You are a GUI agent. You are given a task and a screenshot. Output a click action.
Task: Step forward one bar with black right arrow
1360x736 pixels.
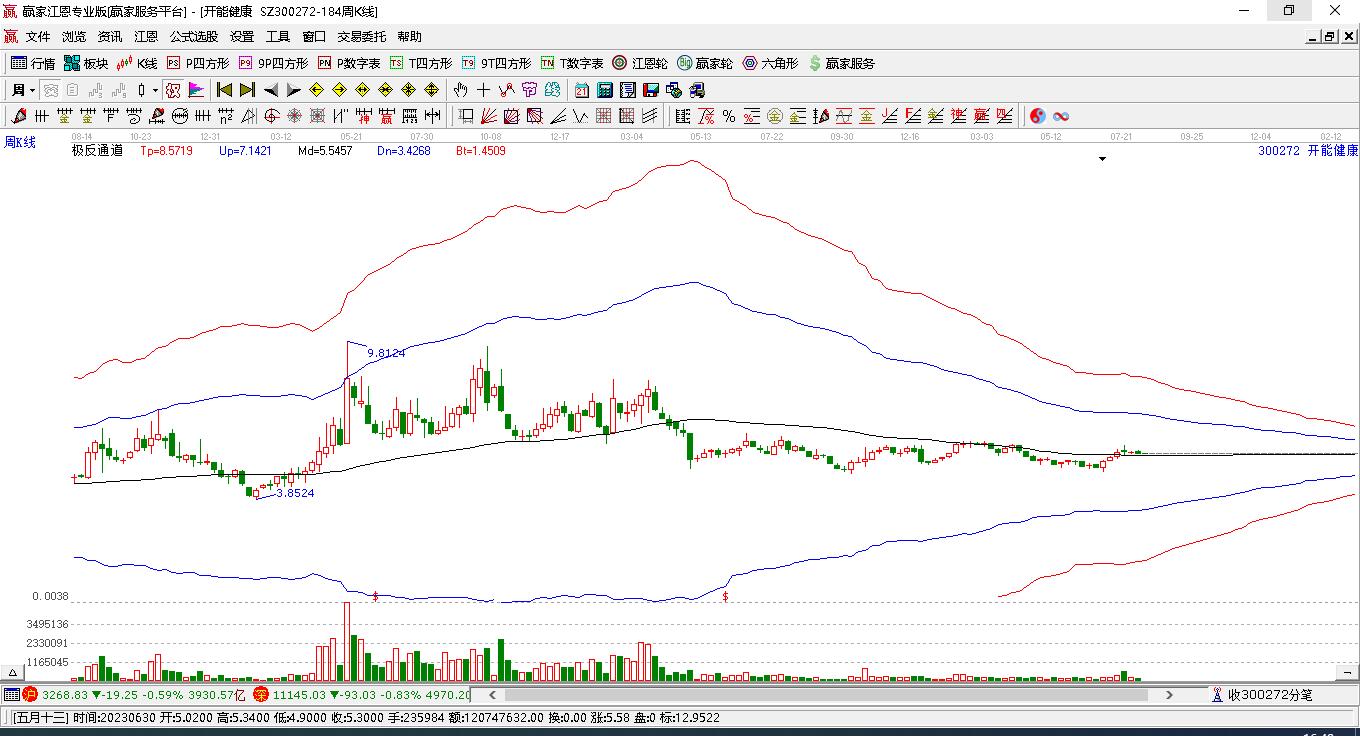294,90
